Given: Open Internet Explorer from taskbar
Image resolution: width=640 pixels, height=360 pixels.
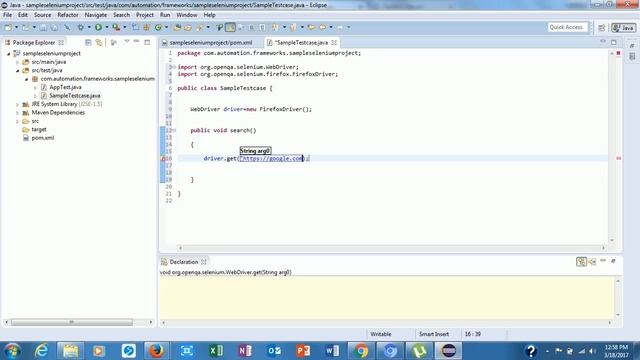Looking at the screenshot, I should (x=41, y=351).
